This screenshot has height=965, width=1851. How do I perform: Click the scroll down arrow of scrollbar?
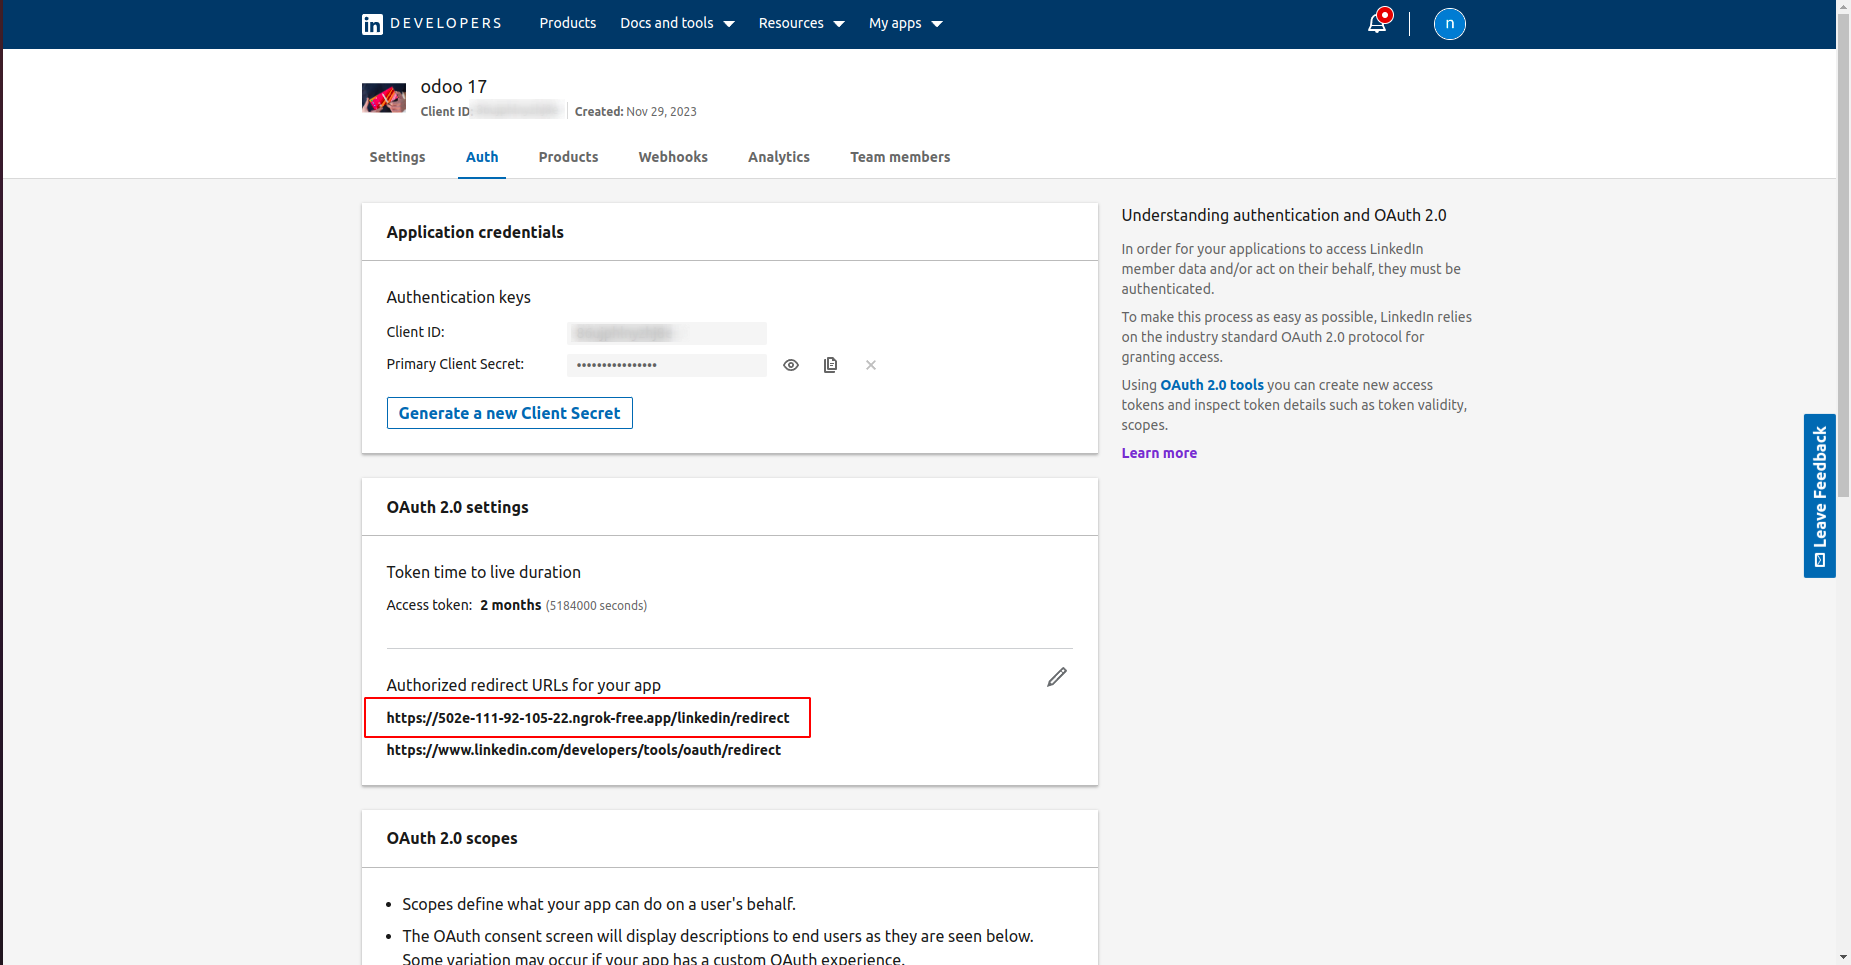point(1844,957)
